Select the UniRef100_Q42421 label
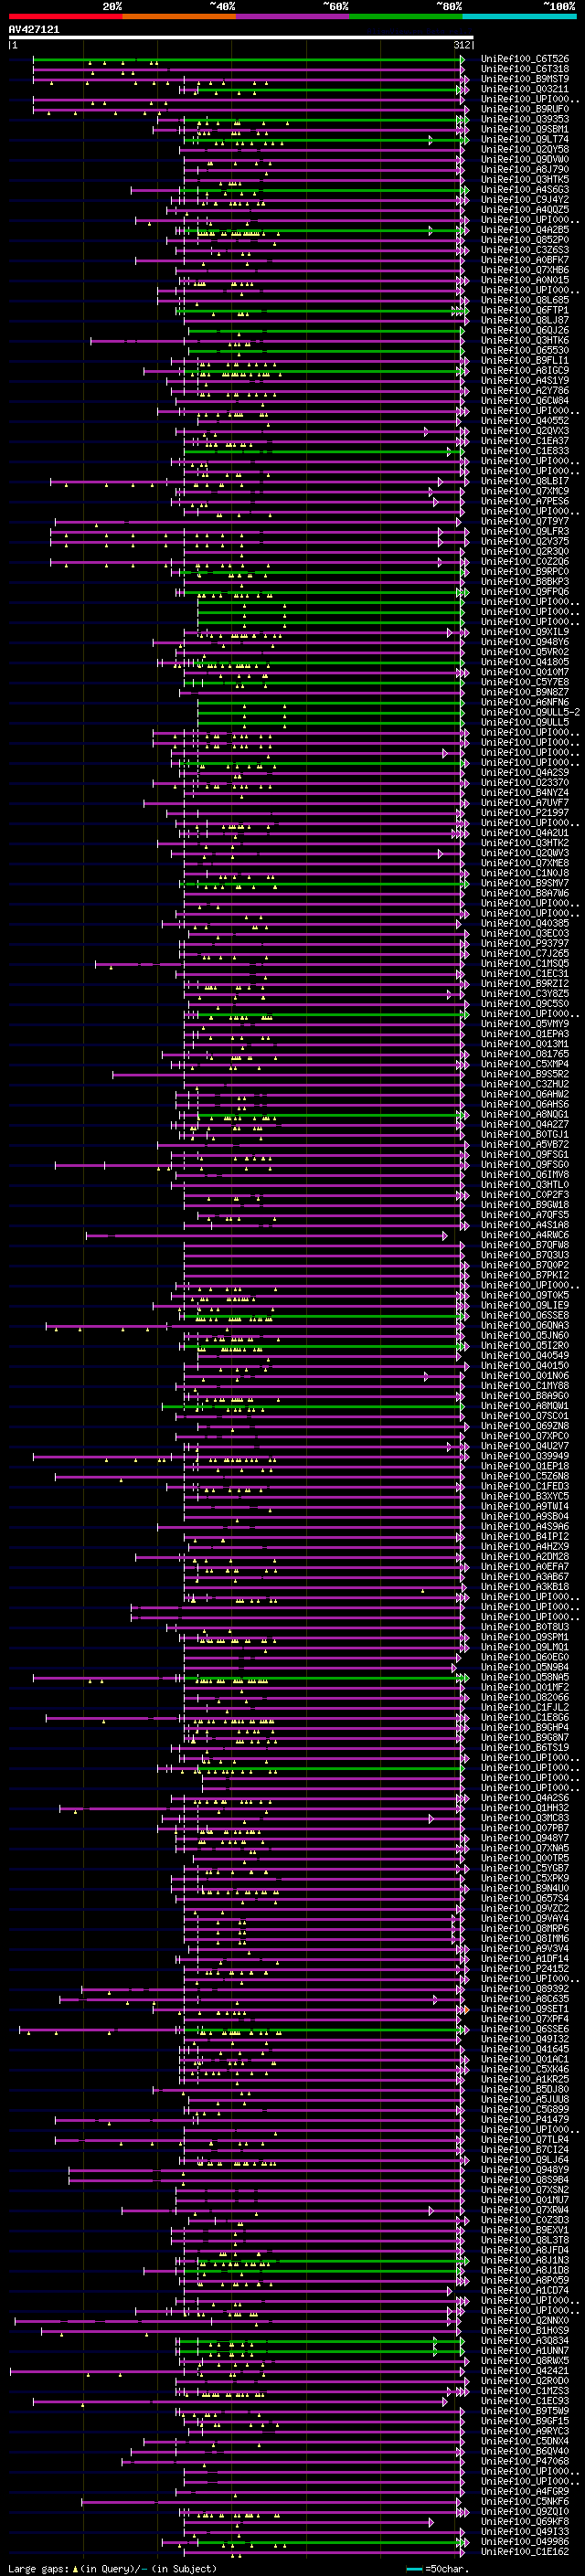 pos(525,2372)
